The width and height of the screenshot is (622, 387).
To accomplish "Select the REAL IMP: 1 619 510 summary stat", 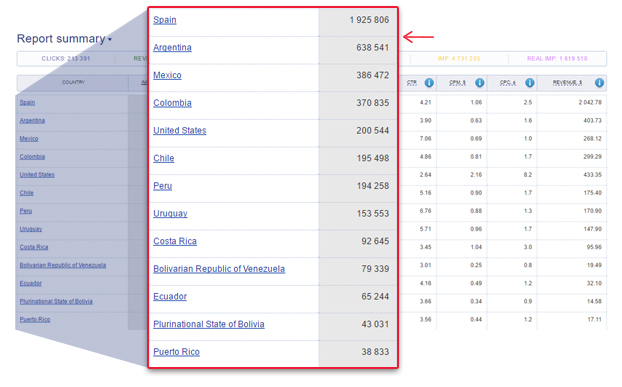I will [x=557, y=59].
